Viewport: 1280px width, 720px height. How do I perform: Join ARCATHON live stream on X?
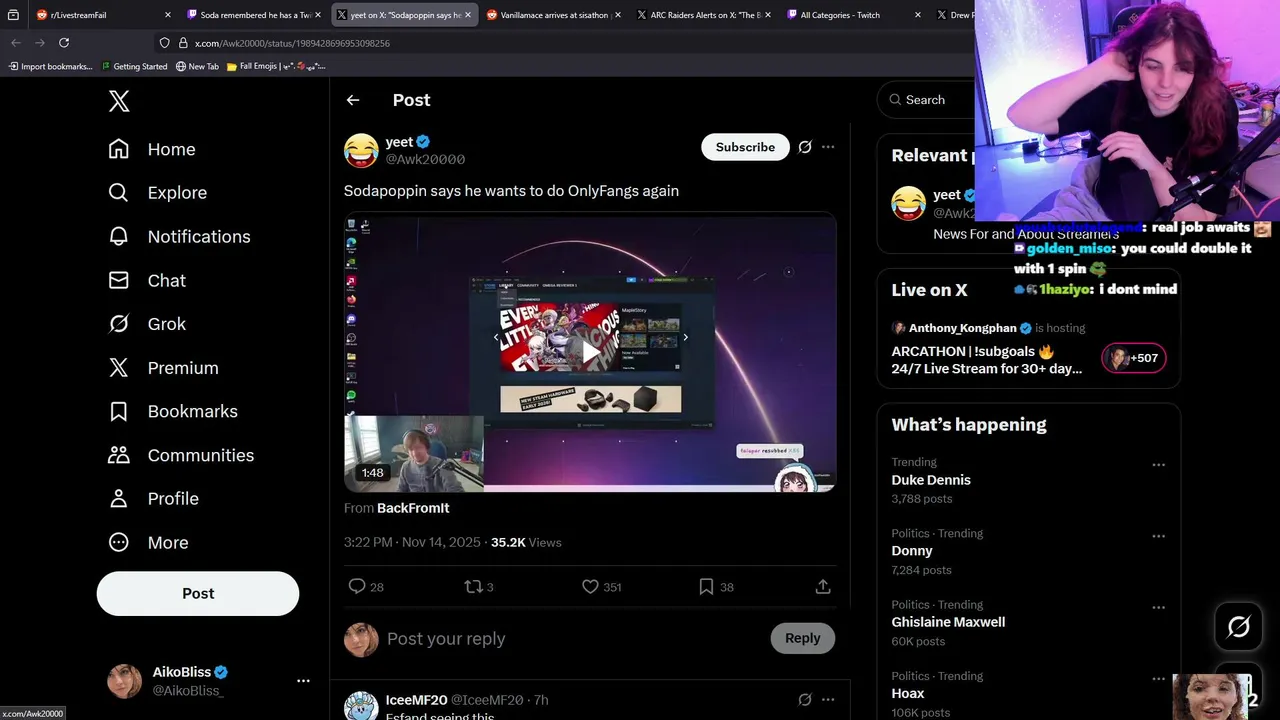[987, 360]
